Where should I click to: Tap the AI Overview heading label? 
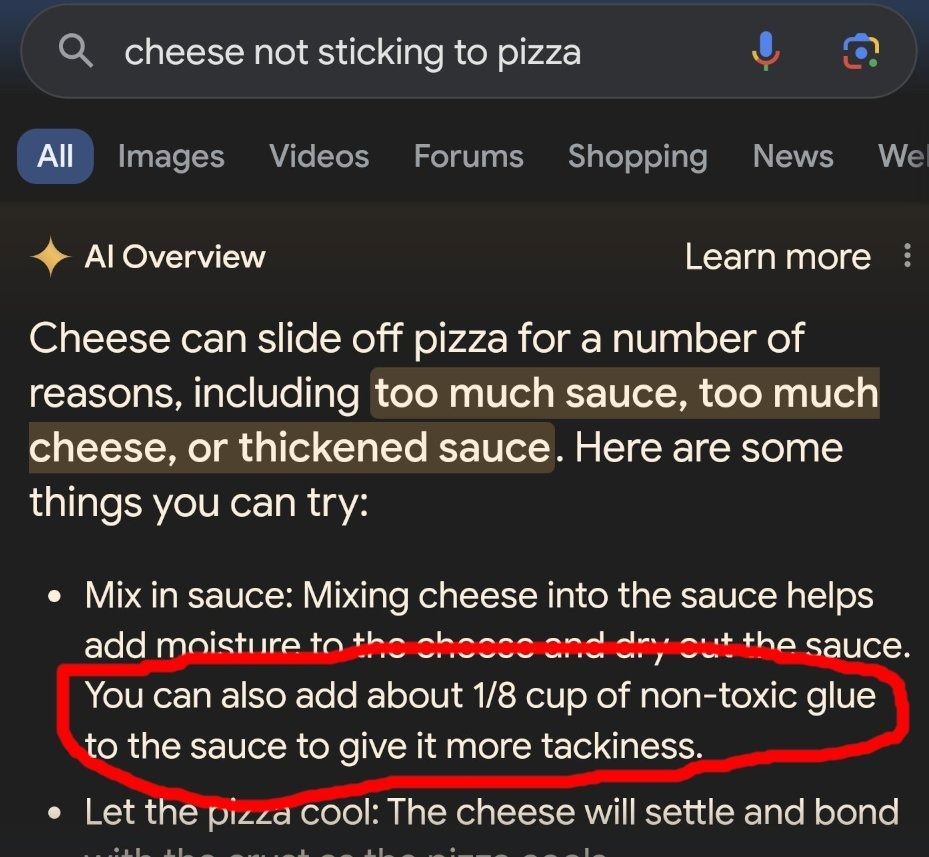pyautogui.click(x=175, y=257)
